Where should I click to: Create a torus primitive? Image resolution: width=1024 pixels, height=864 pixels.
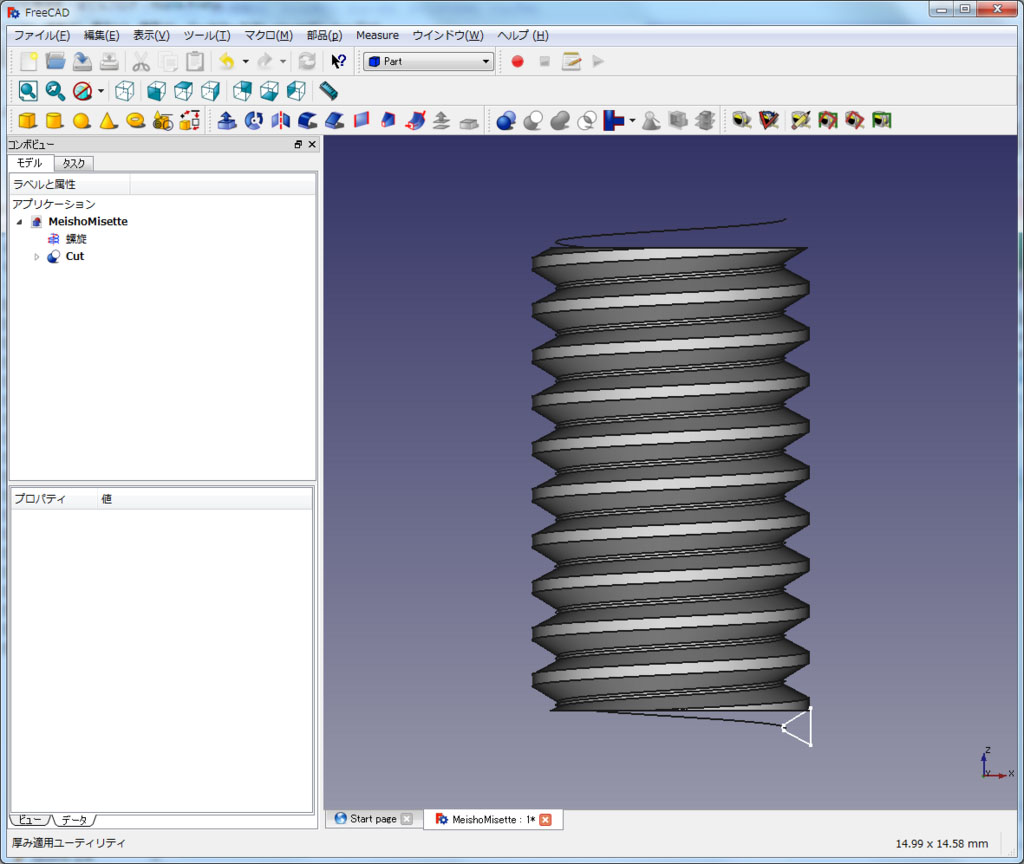pos(135,120)
